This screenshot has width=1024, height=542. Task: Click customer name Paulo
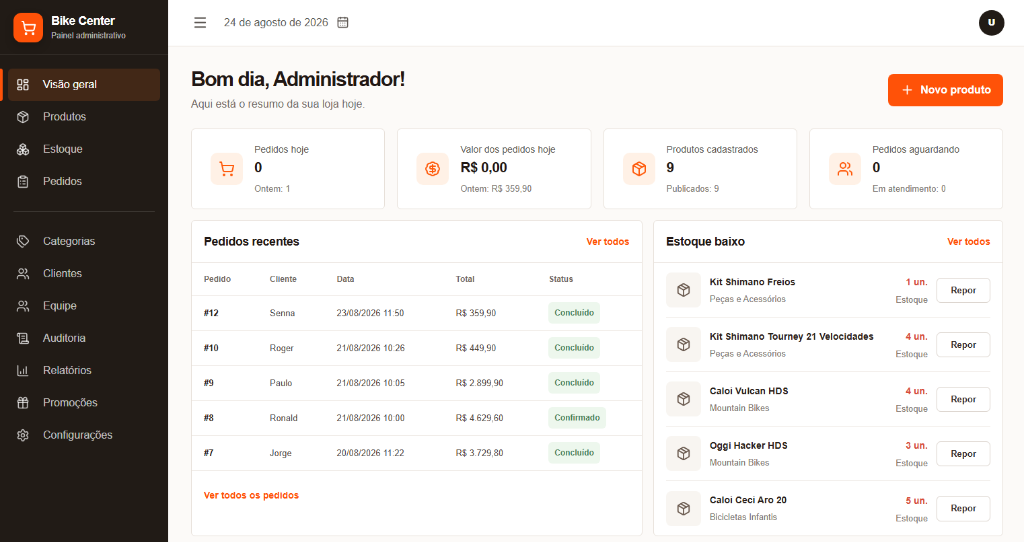281,383
